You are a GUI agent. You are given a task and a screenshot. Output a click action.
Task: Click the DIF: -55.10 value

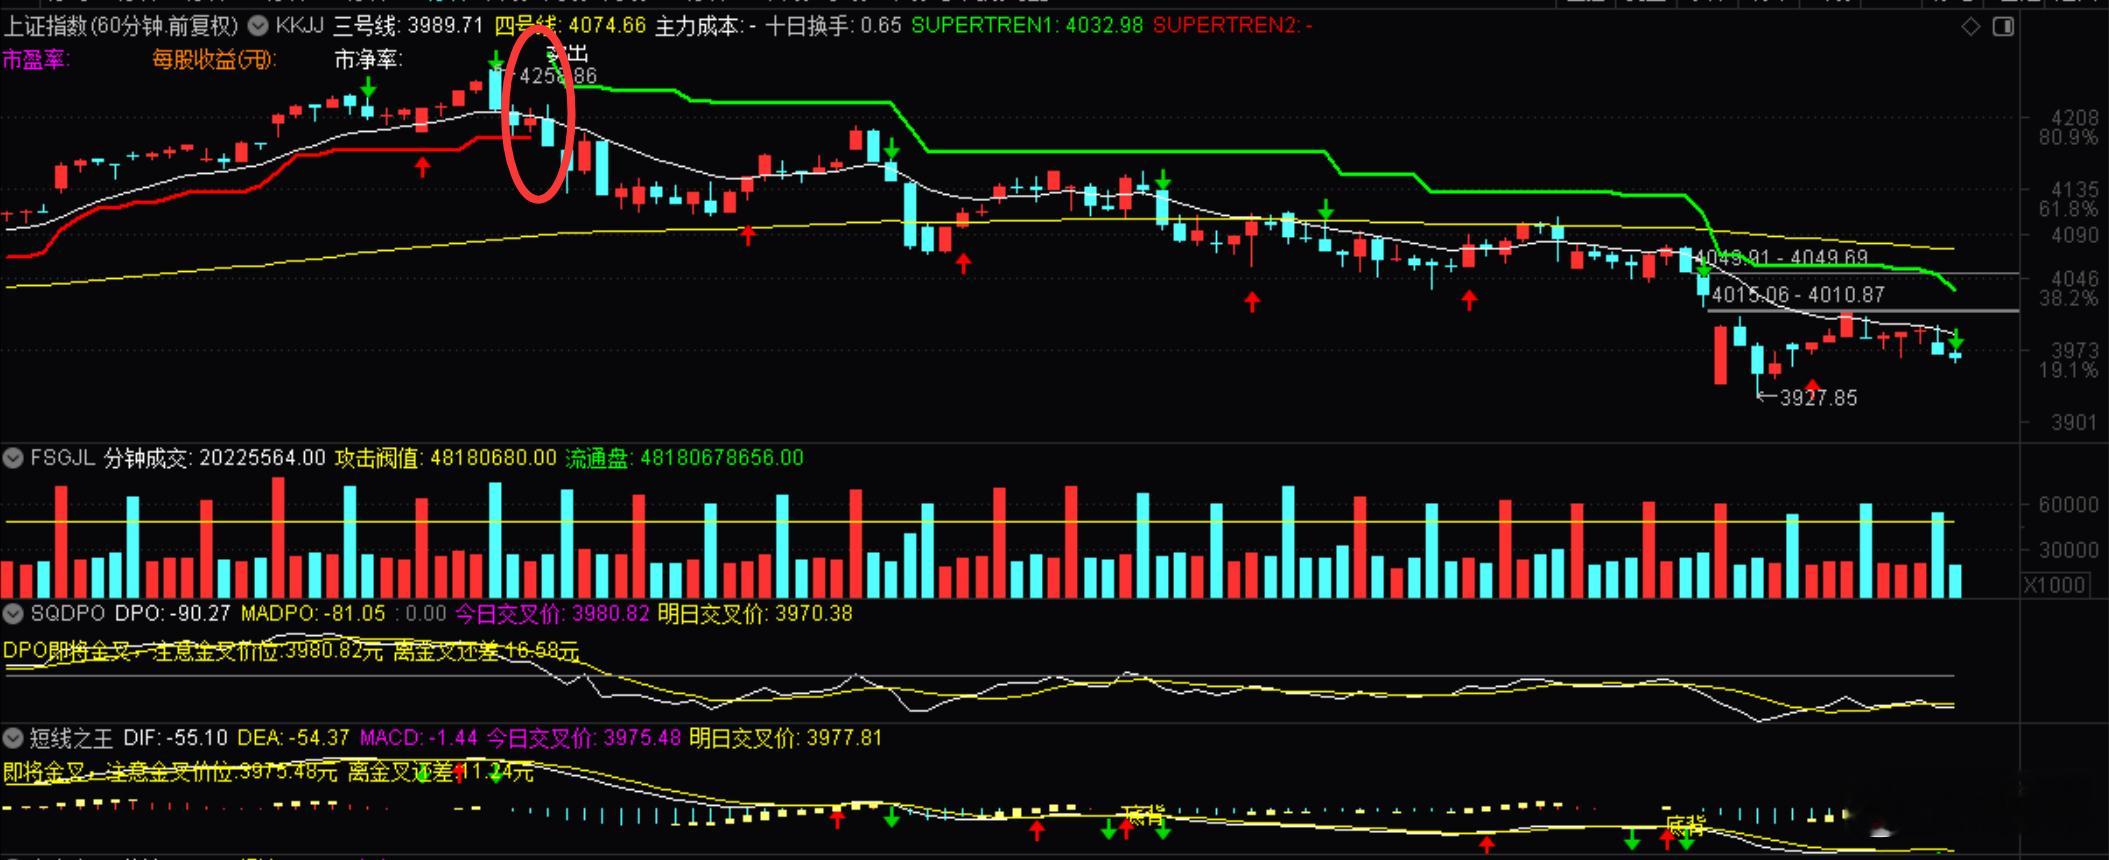click(x=176, y=738)
